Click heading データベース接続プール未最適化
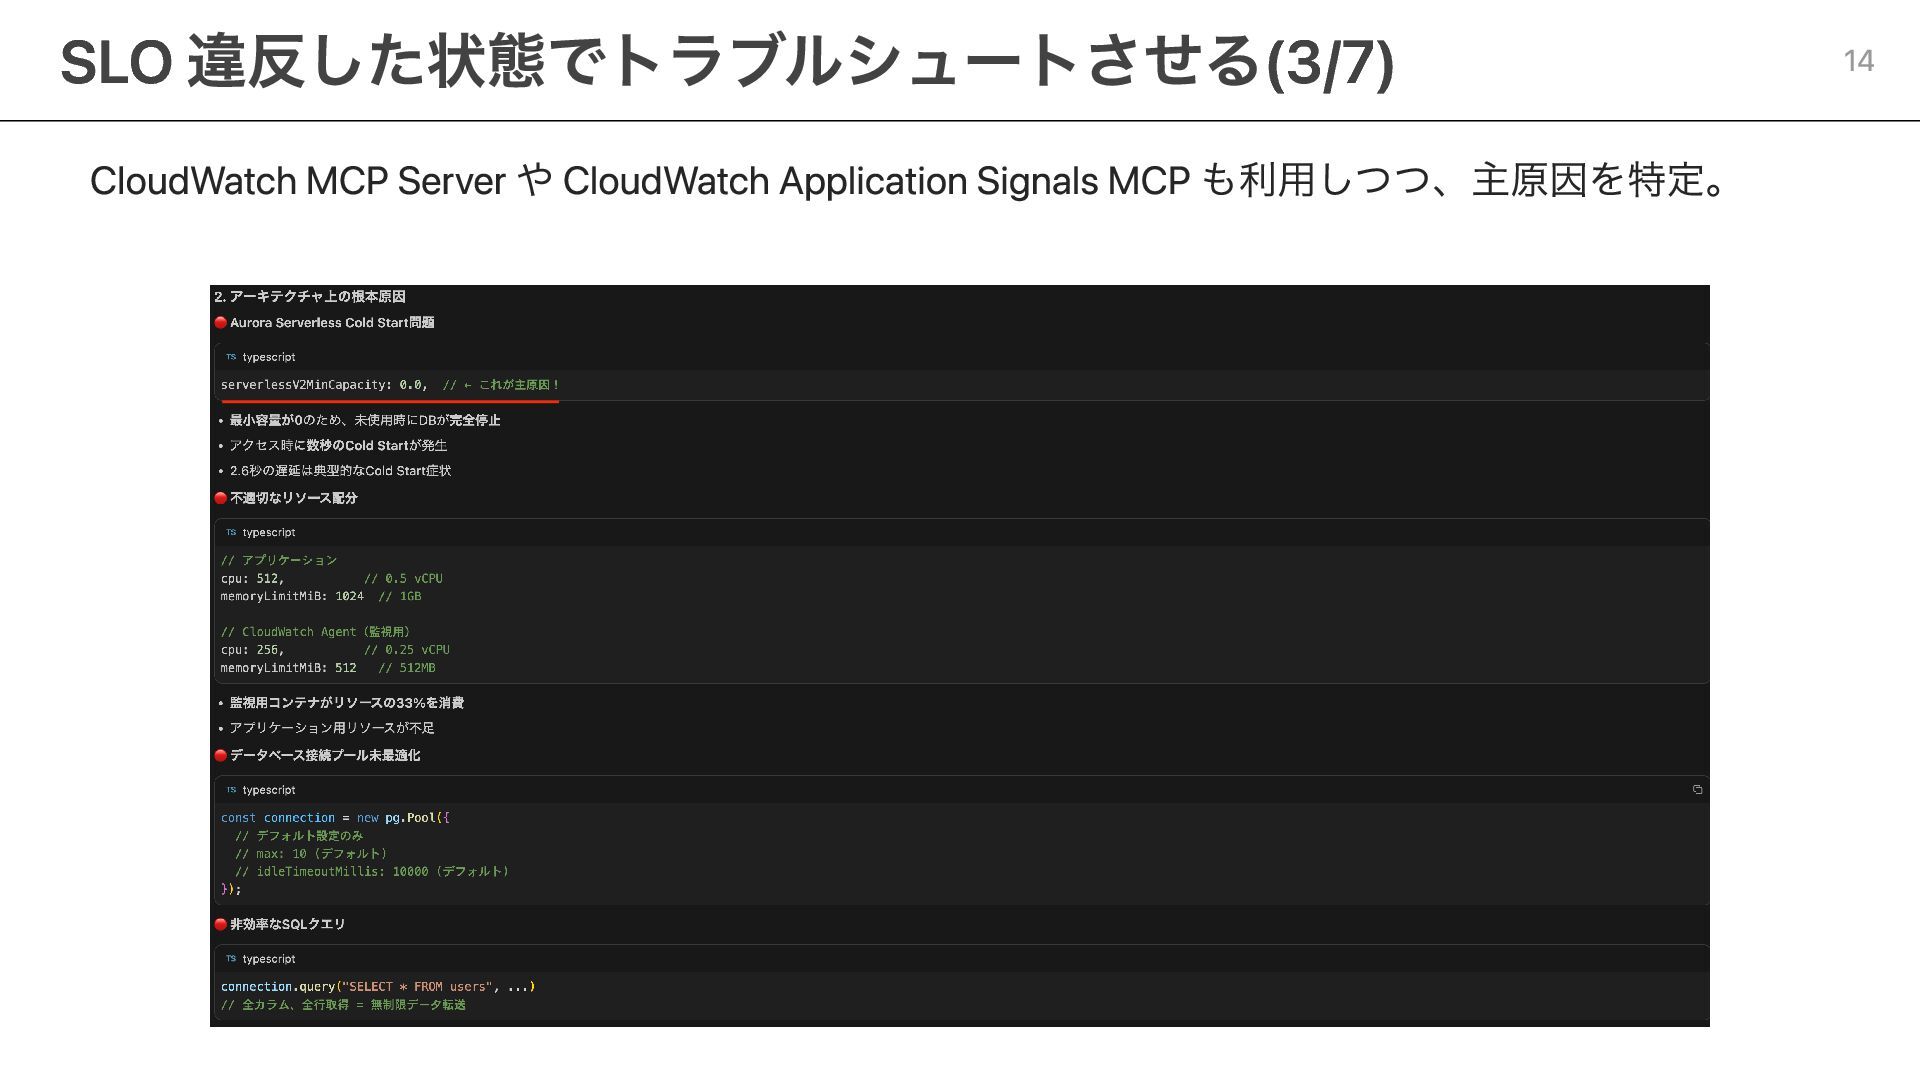This screenshot has width=1920, height=1080. tap(325, 756)
